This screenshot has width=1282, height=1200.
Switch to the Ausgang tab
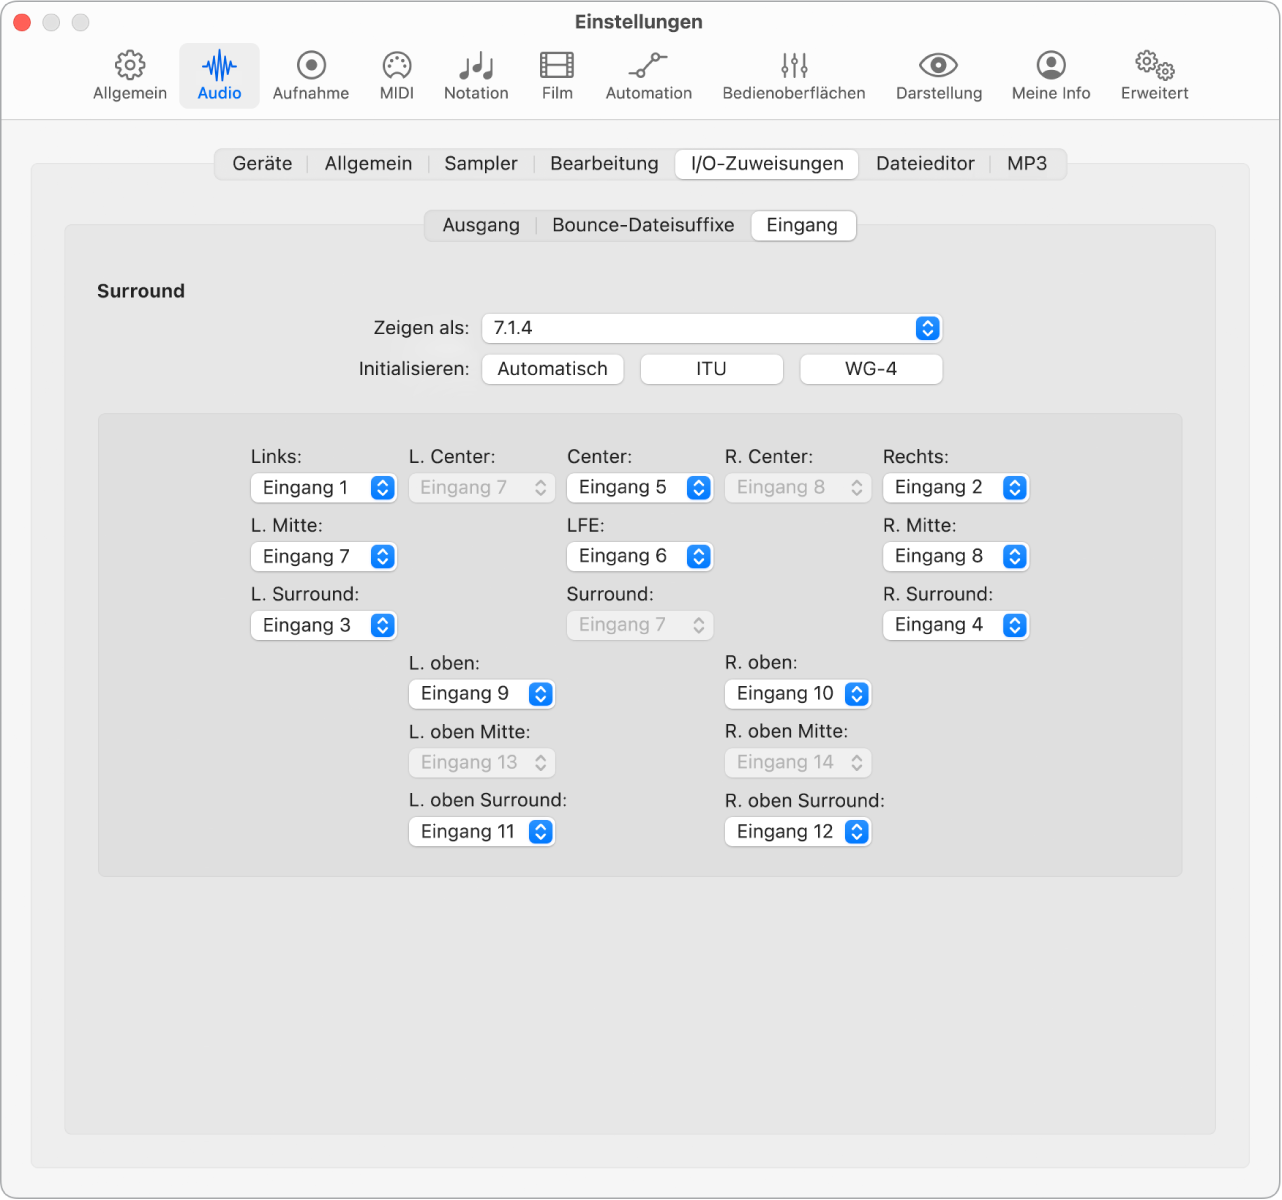click(481, 225)
